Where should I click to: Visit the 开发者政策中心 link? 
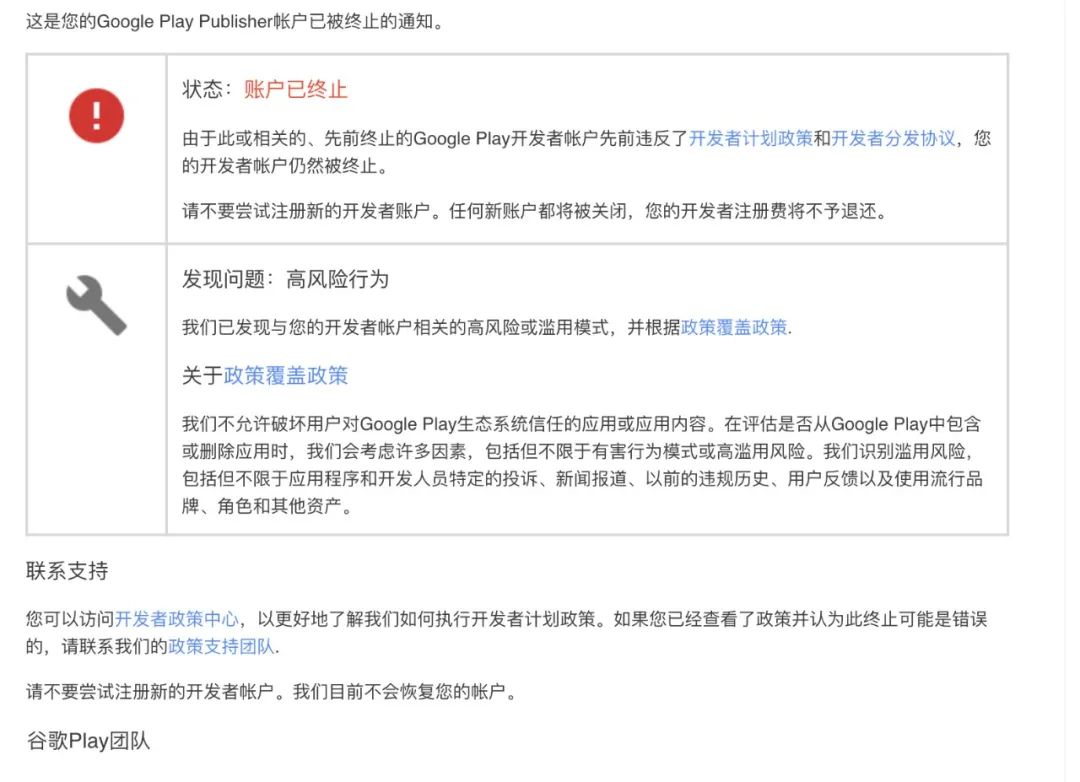click(176, 619)
